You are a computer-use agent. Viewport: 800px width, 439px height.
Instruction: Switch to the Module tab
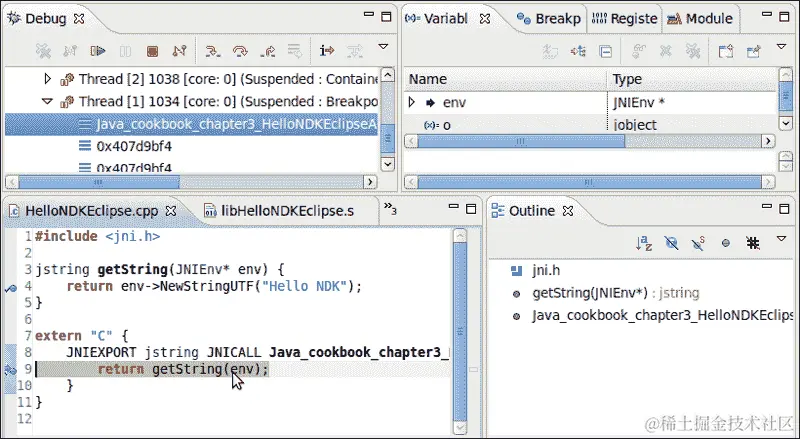click(700, 19)
